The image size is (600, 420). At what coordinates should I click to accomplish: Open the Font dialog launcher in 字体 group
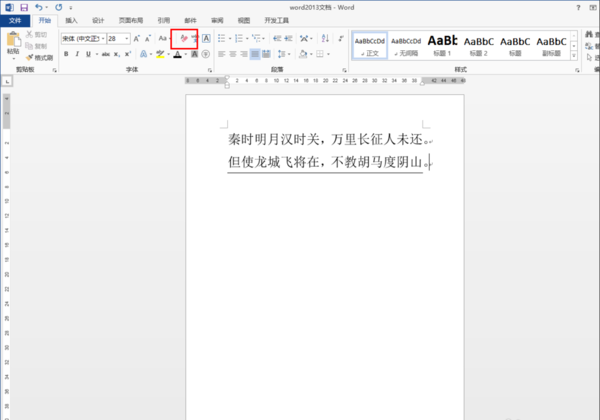(210, 70)
